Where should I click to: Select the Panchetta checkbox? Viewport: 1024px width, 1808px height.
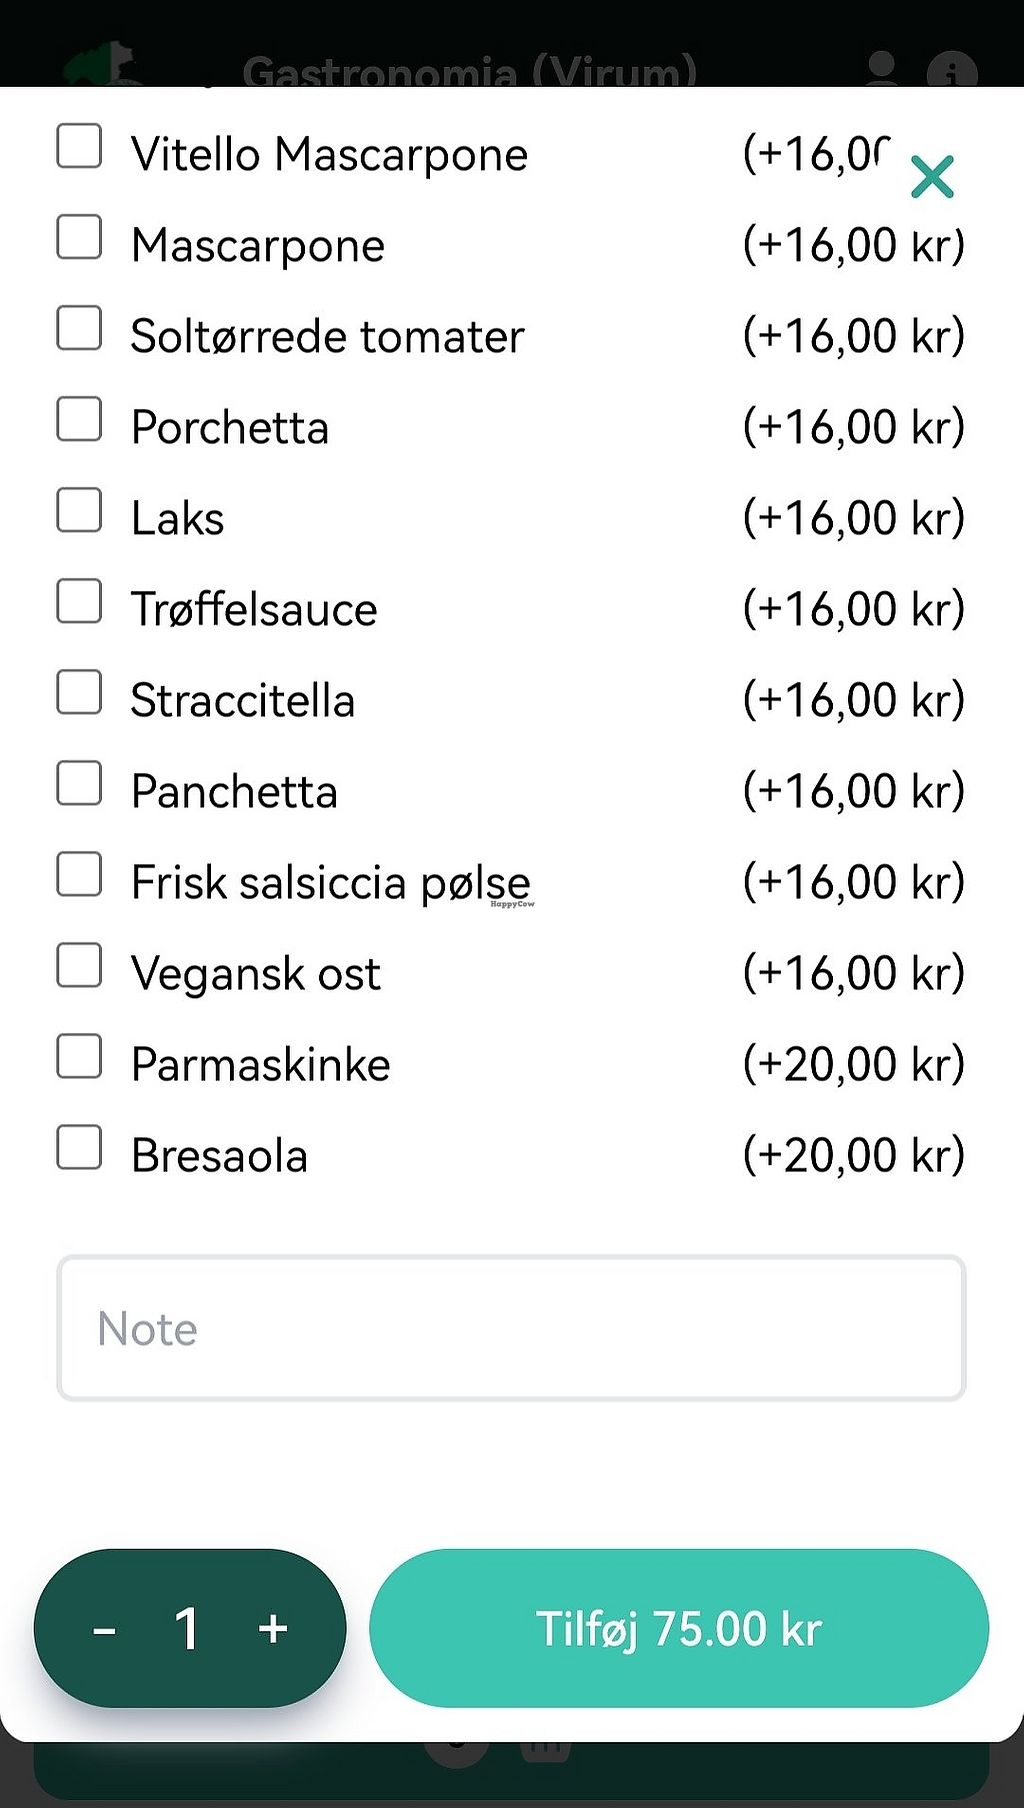point(79,783)
